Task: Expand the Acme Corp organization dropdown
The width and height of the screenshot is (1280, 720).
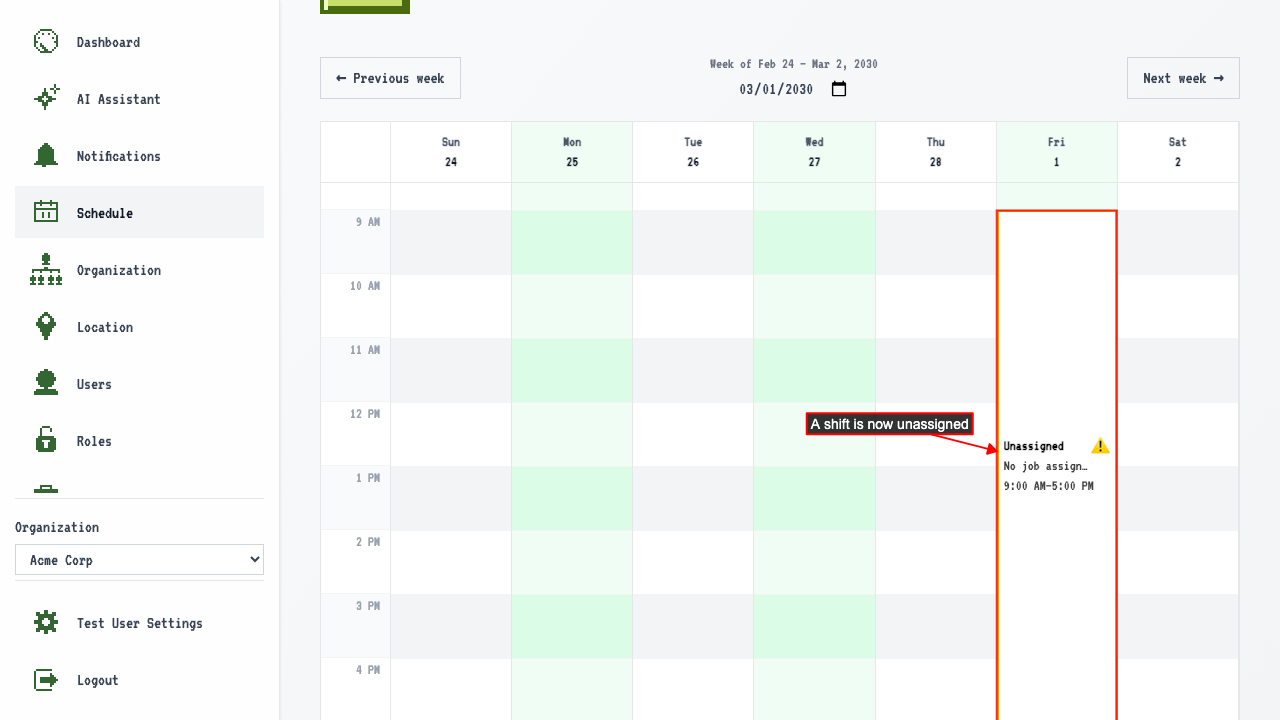Action: click(x=139, y=560)
